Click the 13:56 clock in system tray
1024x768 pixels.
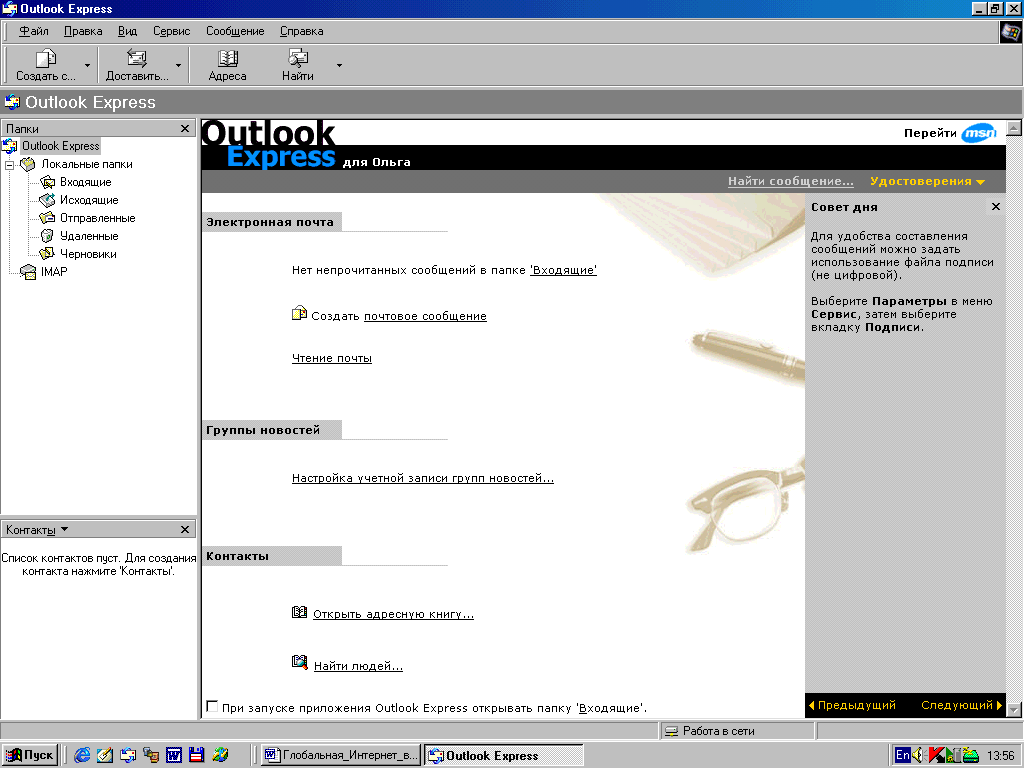click(x=1000, y=755)
